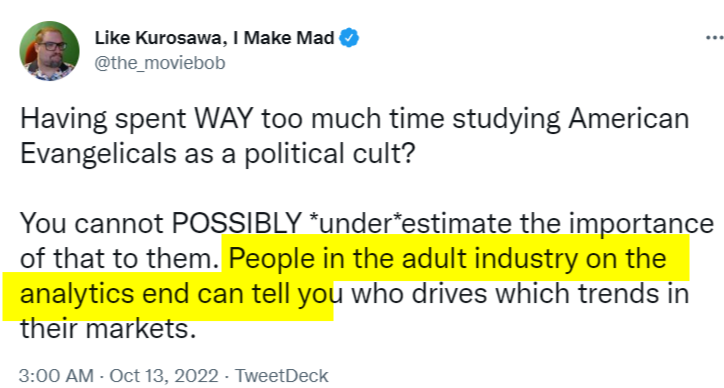The image size is (724, 388).
Task: Click the word 'WAY' in the tweet
Action: [x=224, y=119]
